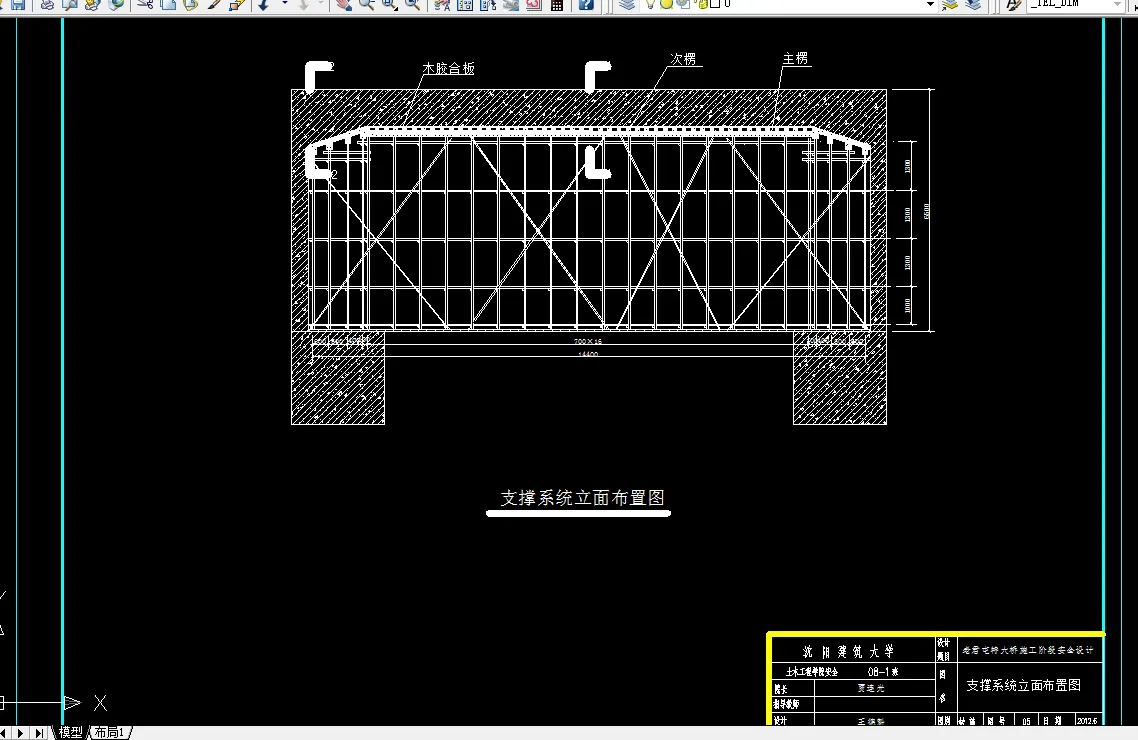Open the Undo history dropdown arrow
The image size is (1138, 740).
pos(284,4)
